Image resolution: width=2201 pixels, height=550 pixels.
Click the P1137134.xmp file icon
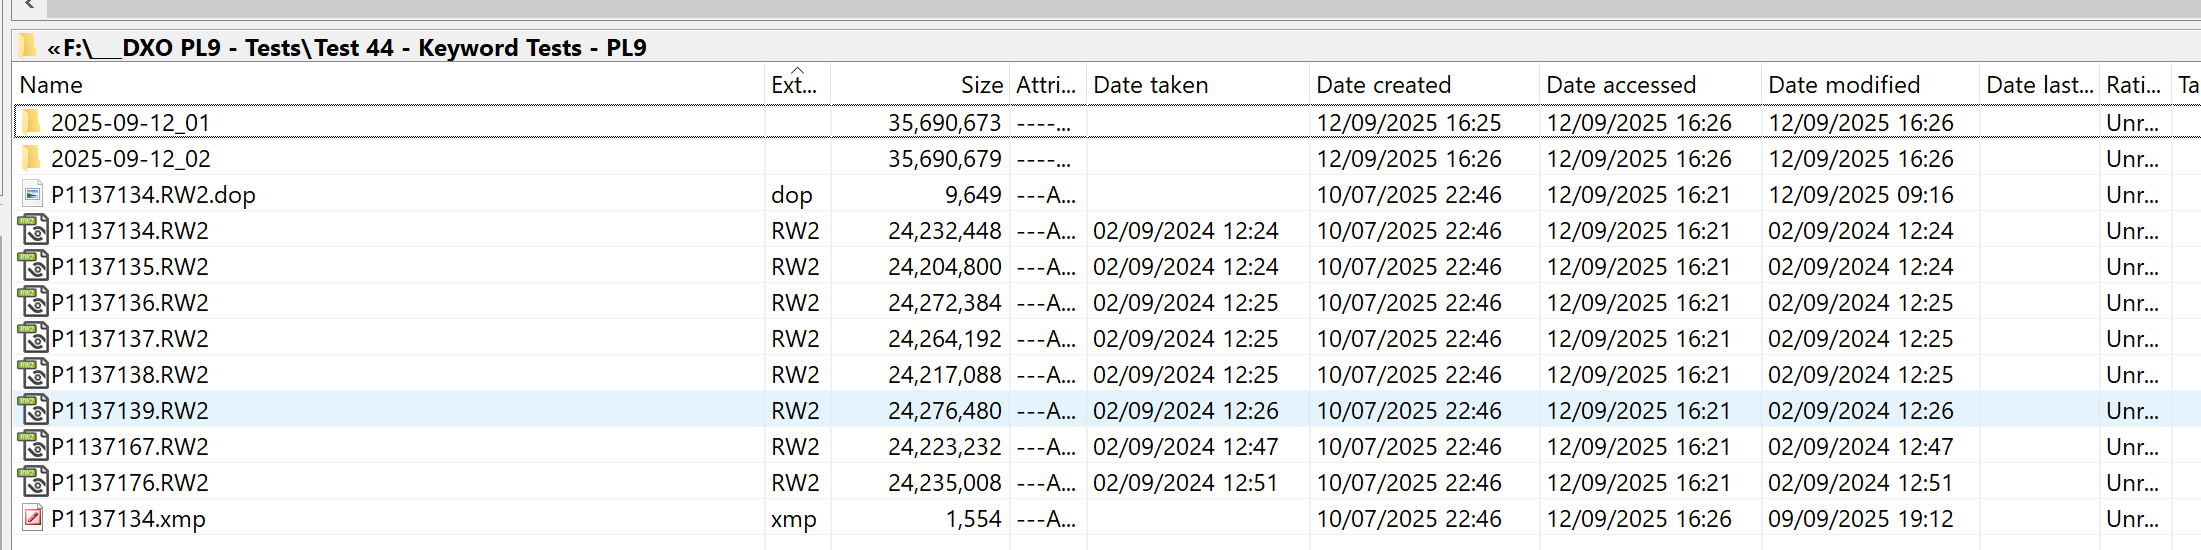[33, 519]
